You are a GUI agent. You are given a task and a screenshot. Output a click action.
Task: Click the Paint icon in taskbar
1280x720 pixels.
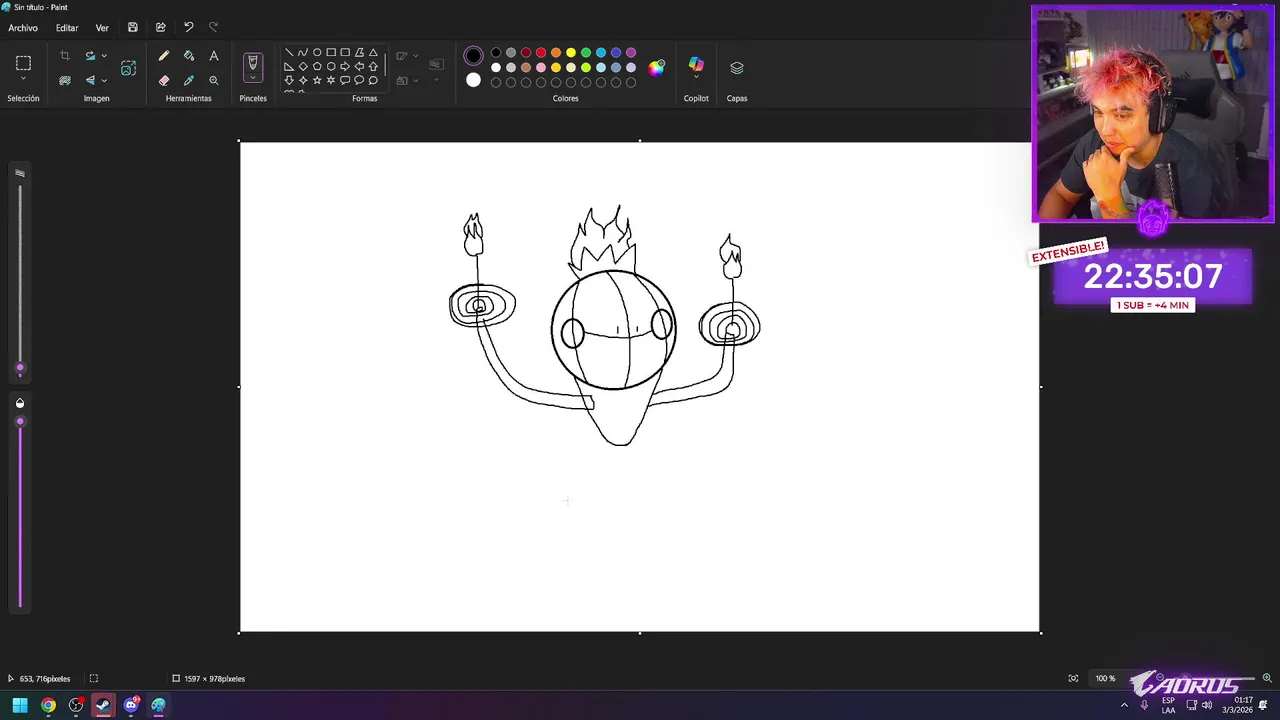pos(159,705)
